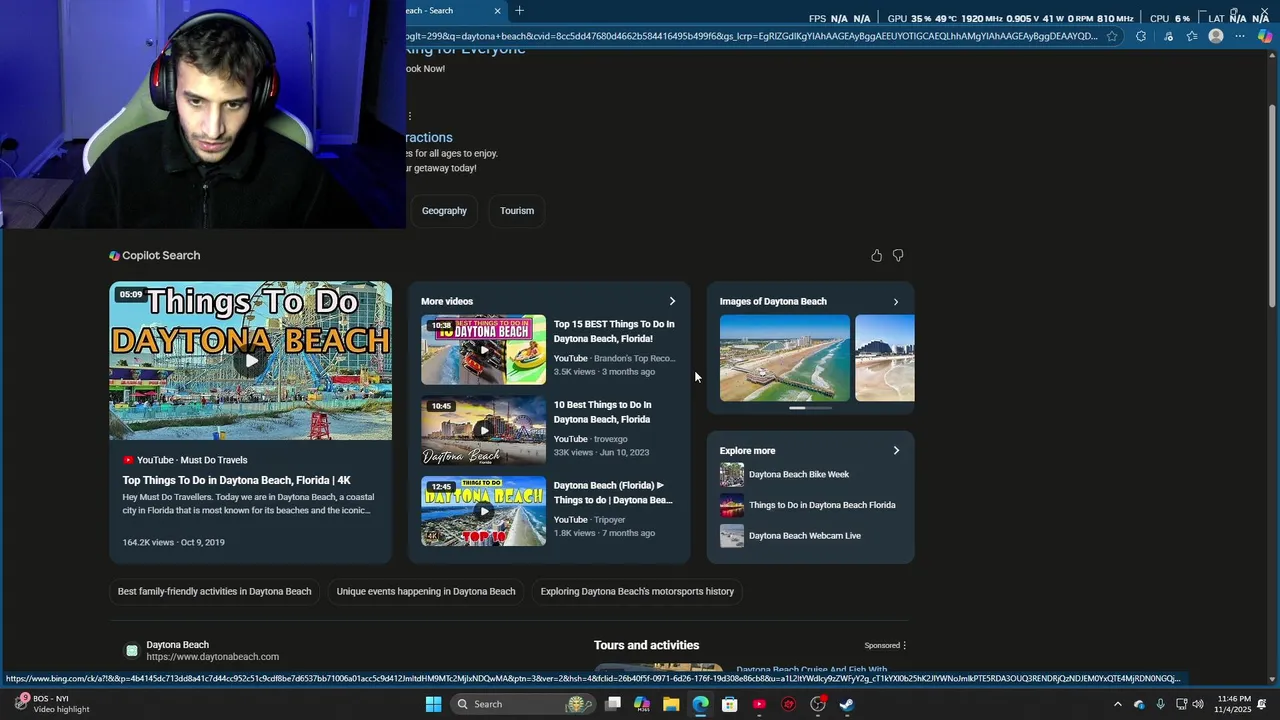Open Things to Do in Daytona Beach Florida
Image resolution: width=1280 pixels, height=720 pixels.
point(822,505)
